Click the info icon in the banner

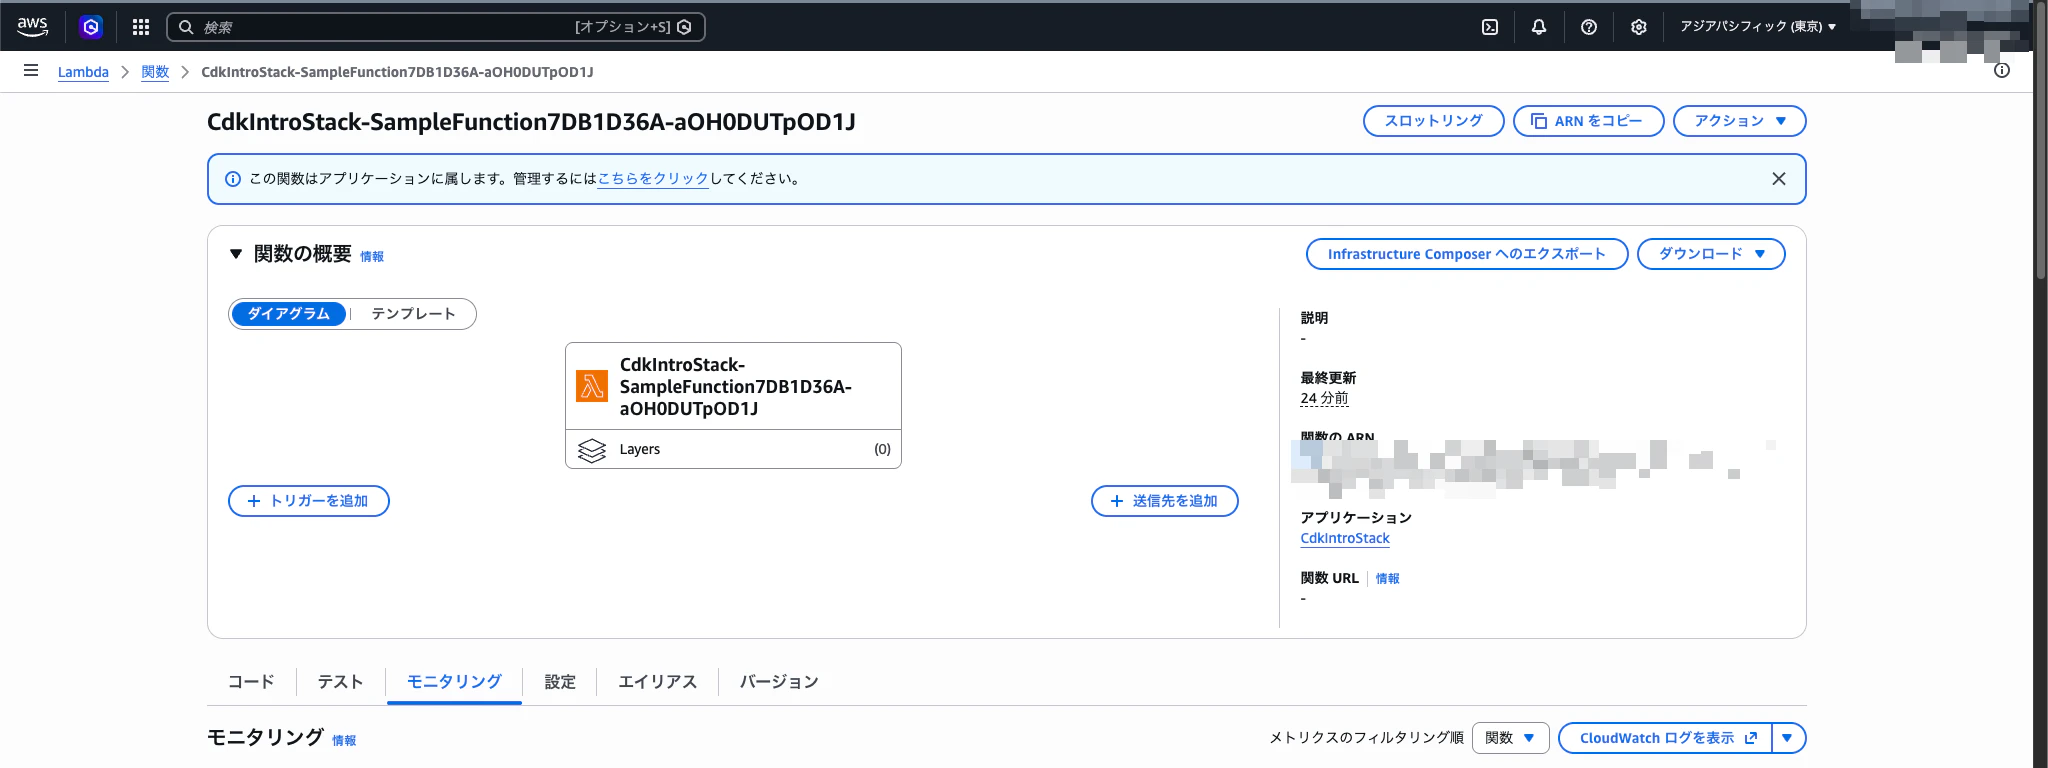coord(233,179)
